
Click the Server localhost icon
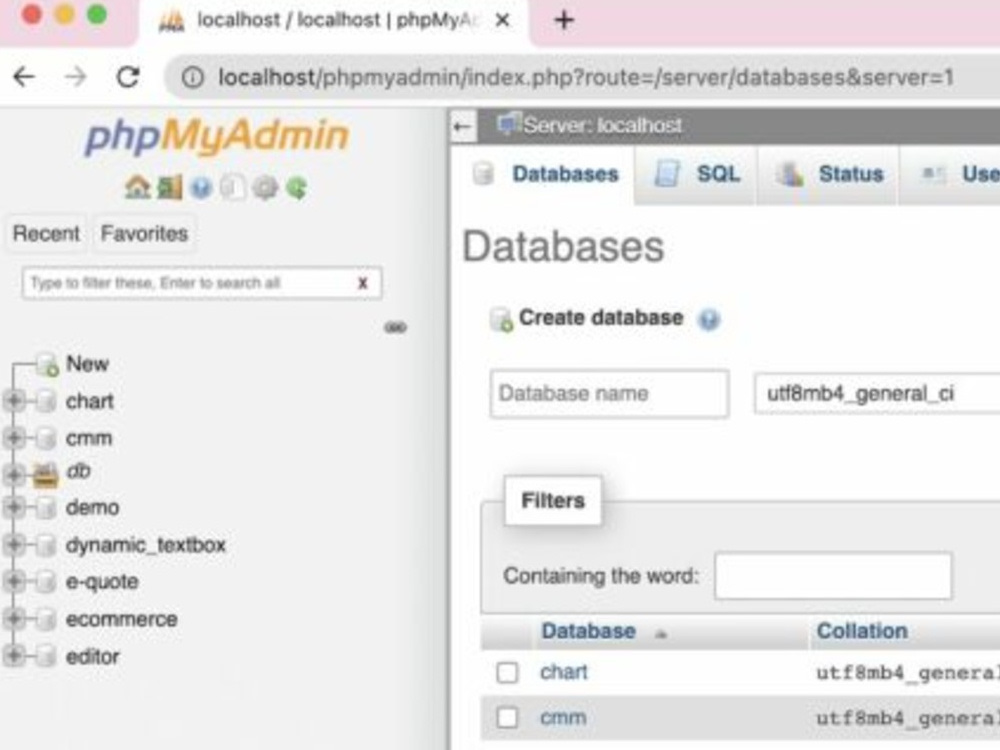click(509, 124)
